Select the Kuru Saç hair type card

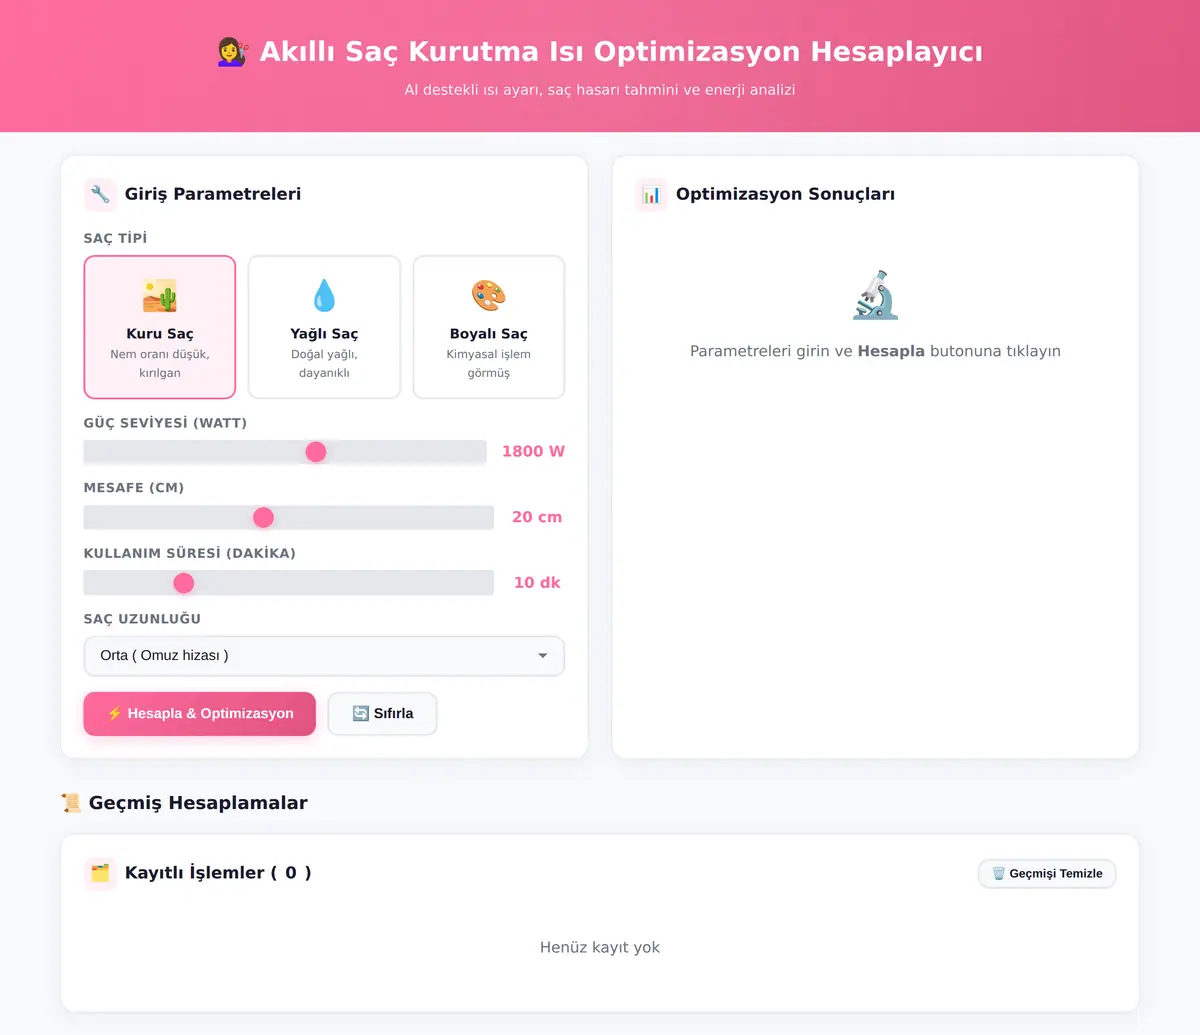coord(160,327)
